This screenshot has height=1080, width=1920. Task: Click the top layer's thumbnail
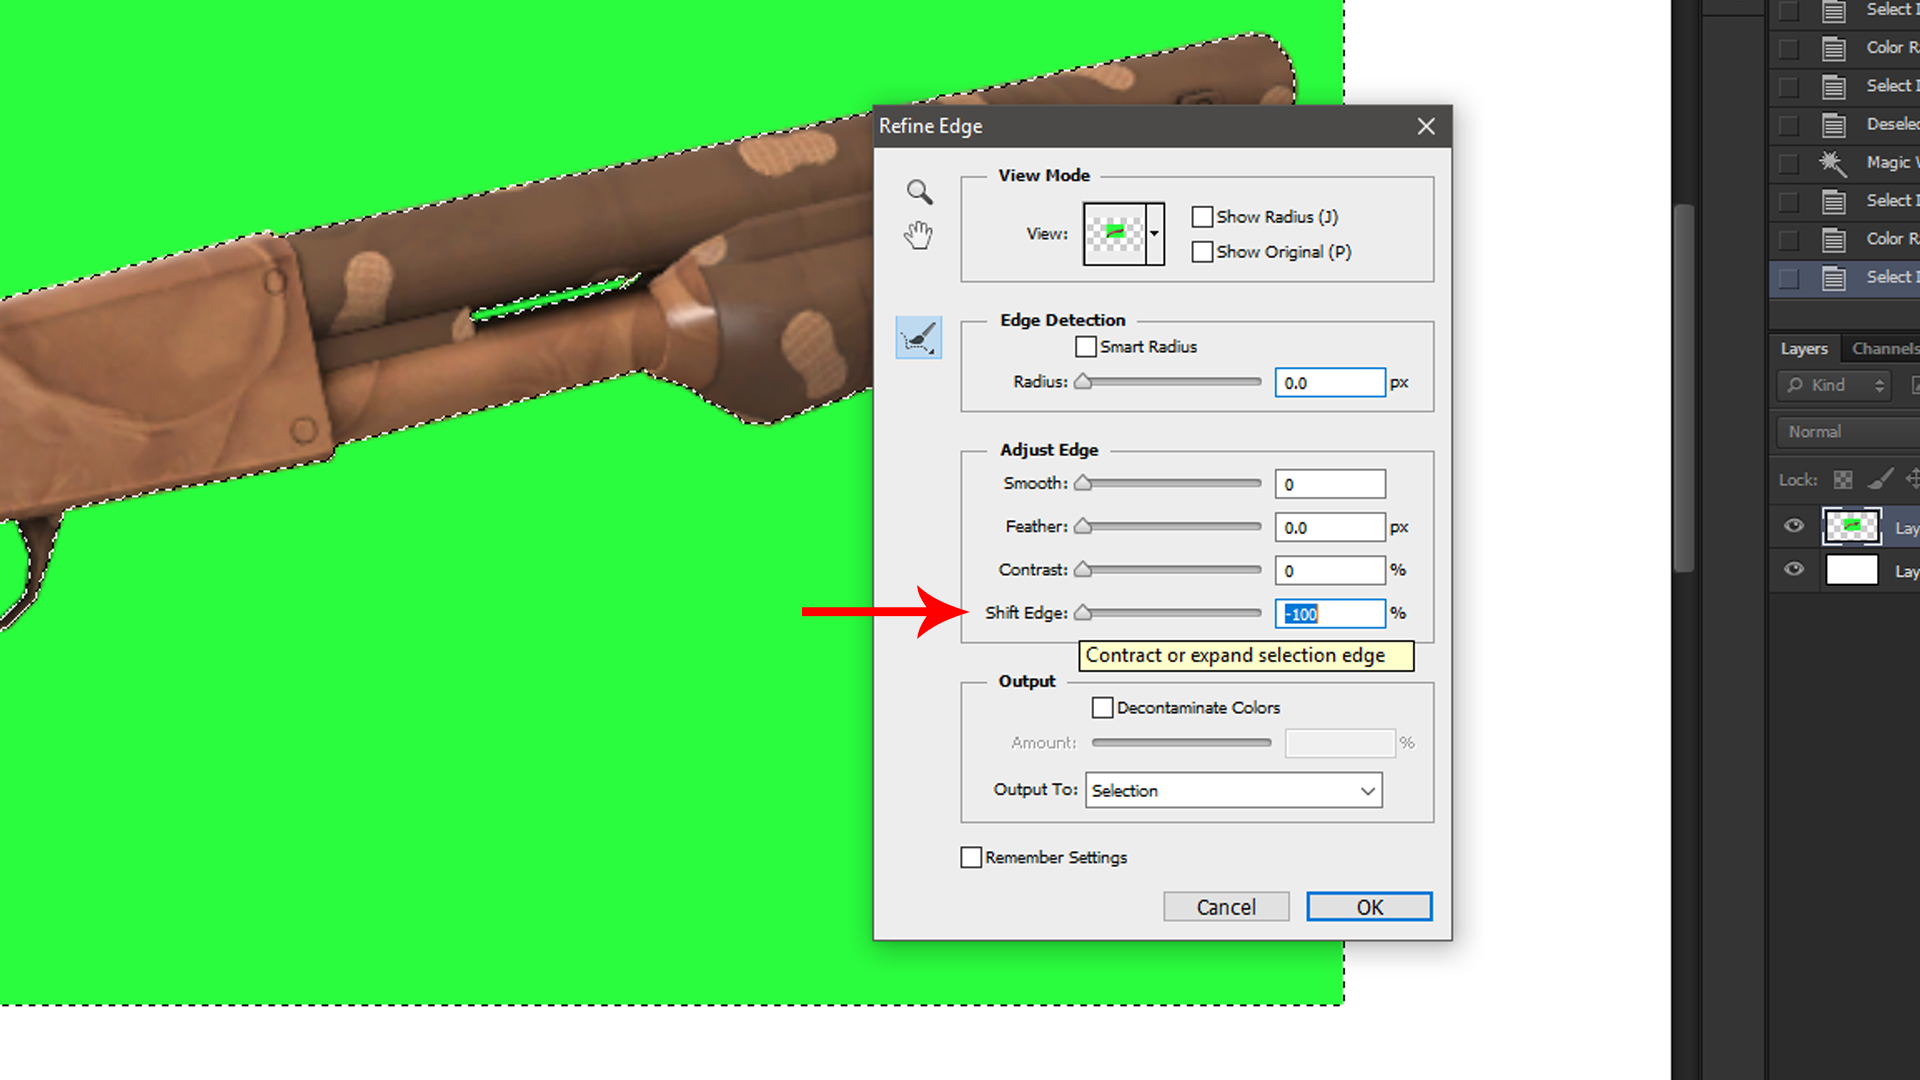(1851, 527)
